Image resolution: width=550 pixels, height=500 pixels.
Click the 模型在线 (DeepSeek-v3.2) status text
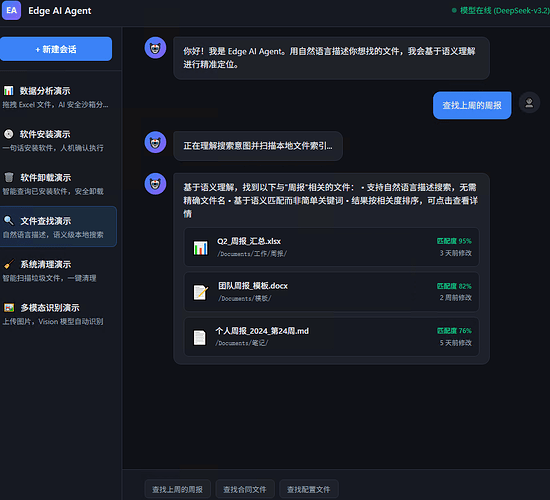tap(505, 11)
